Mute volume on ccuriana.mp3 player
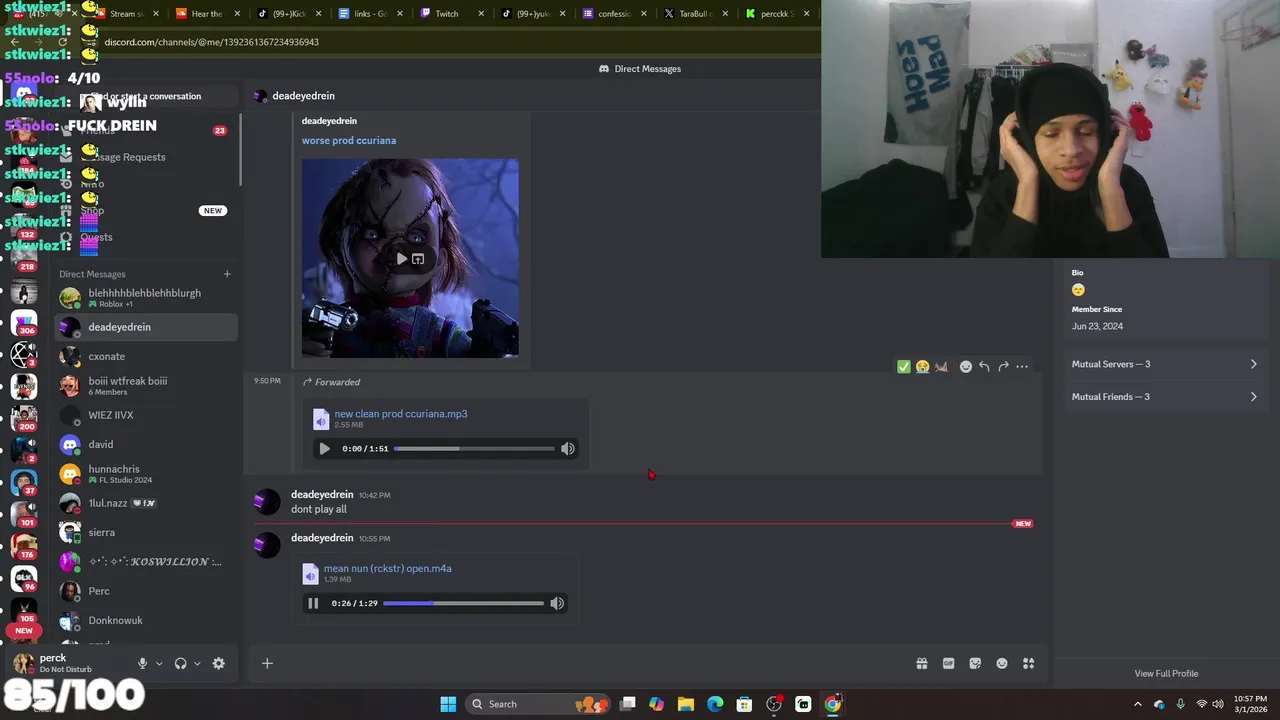Screen dimensions: 1280x720 click(x=567, y=449)
